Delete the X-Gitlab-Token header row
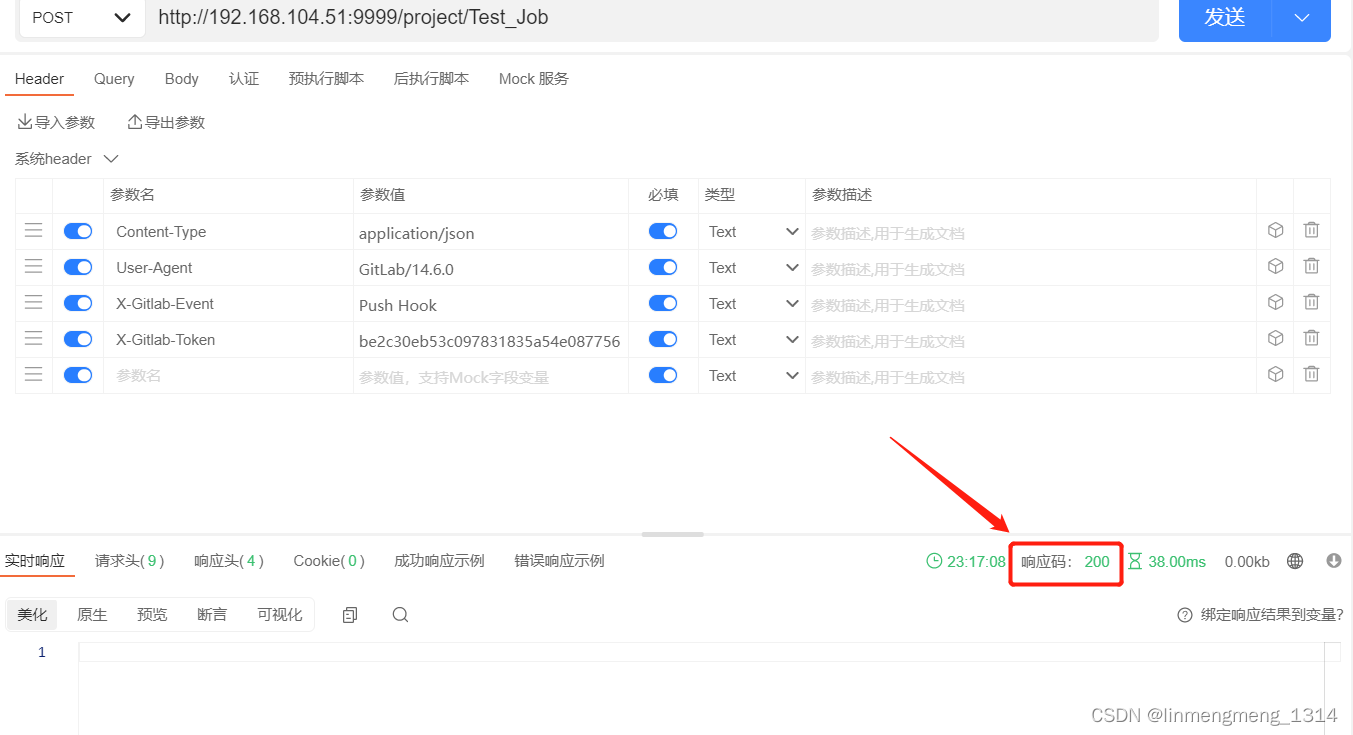This screenshot has height=735, width=1353. tap(1311, 338)
